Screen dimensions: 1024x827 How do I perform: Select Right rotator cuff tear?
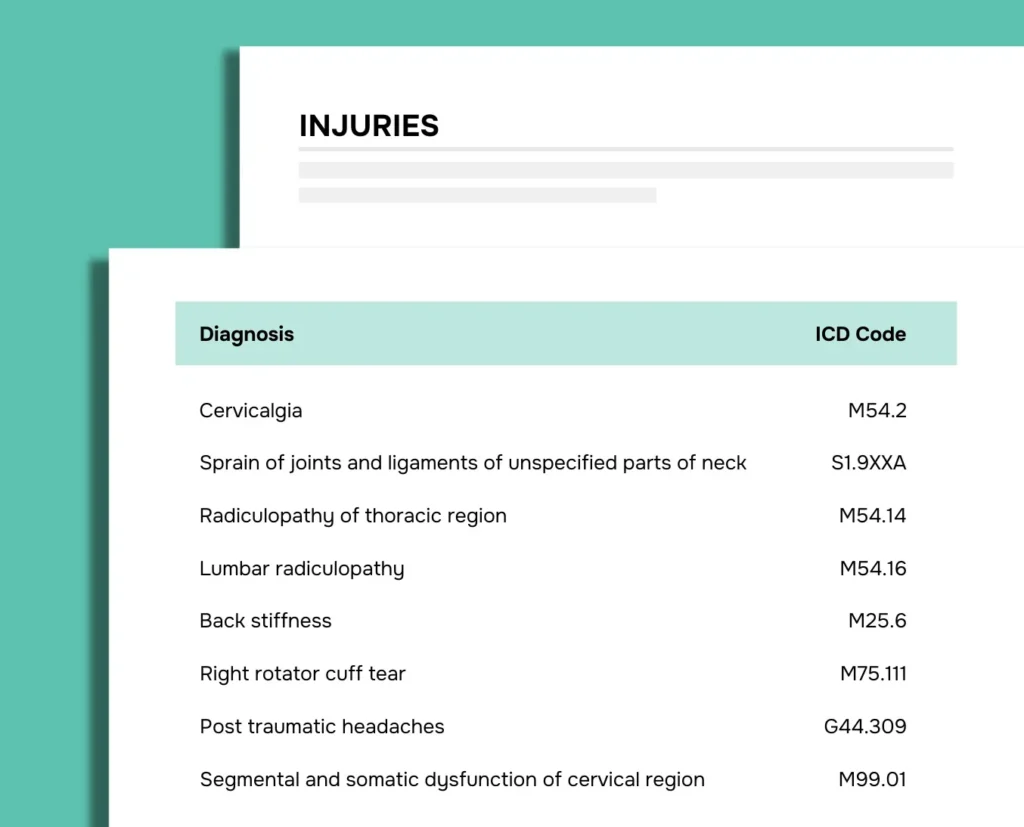[303, 674]
